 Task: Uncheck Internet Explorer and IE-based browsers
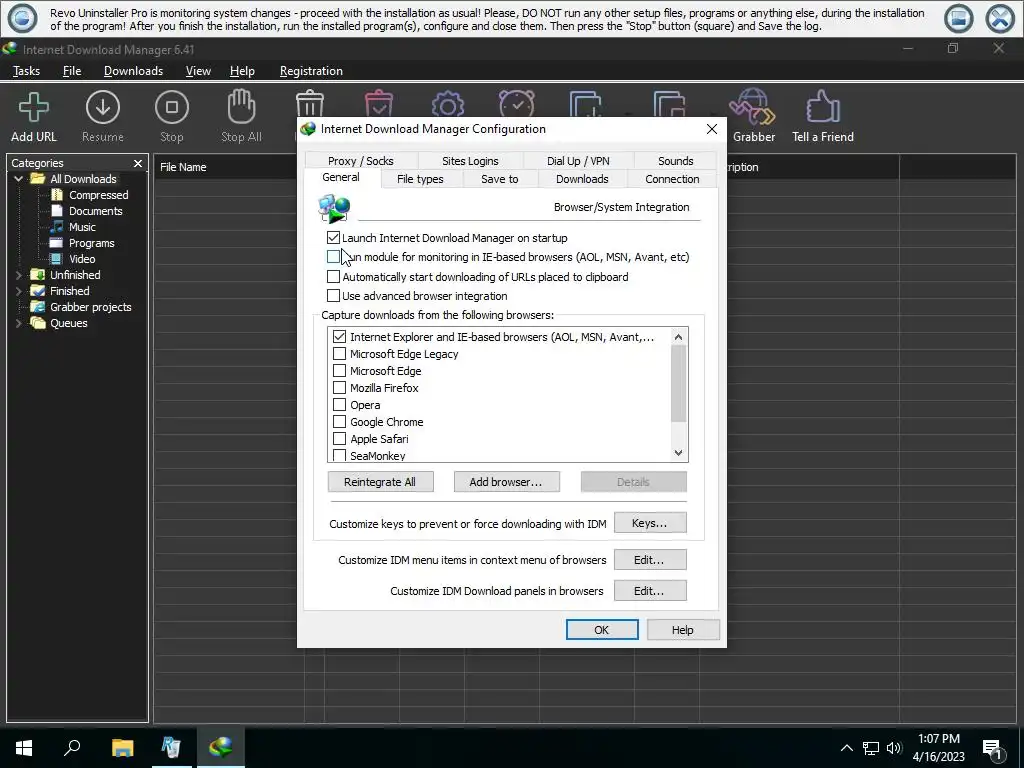pos(339,337)
